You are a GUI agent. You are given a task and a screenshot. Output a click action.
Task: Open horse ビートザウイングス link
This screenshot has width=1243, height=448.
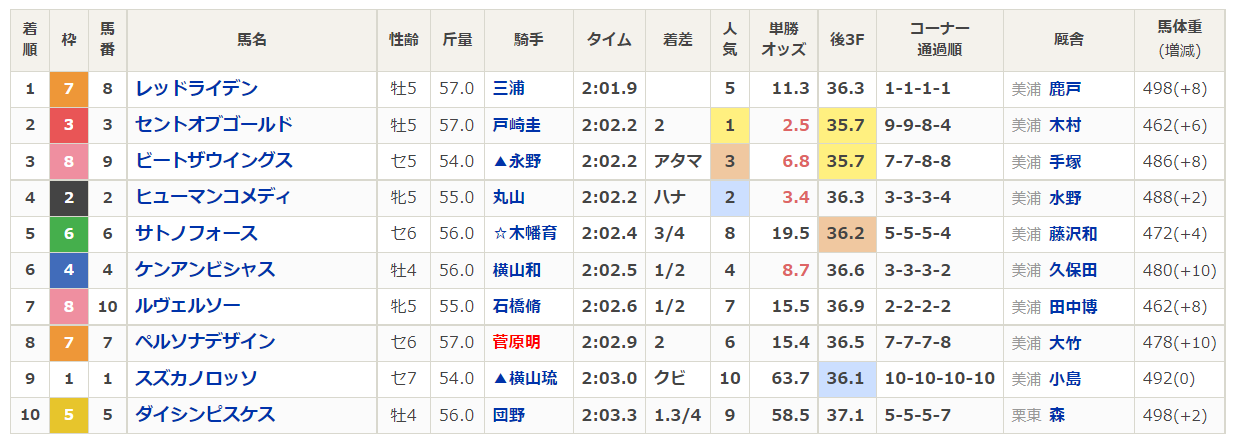click(214, 161)
